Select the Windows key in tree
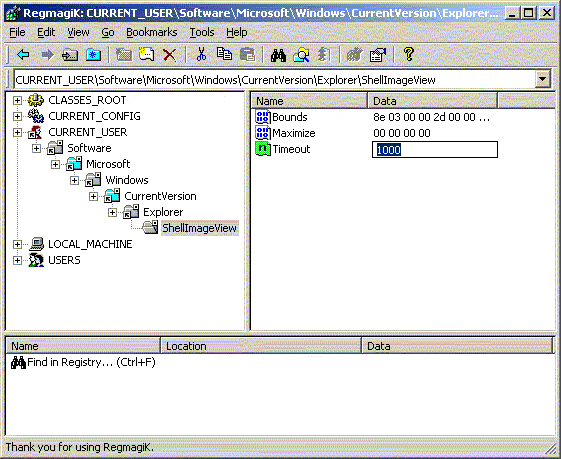 pos(127,180)
